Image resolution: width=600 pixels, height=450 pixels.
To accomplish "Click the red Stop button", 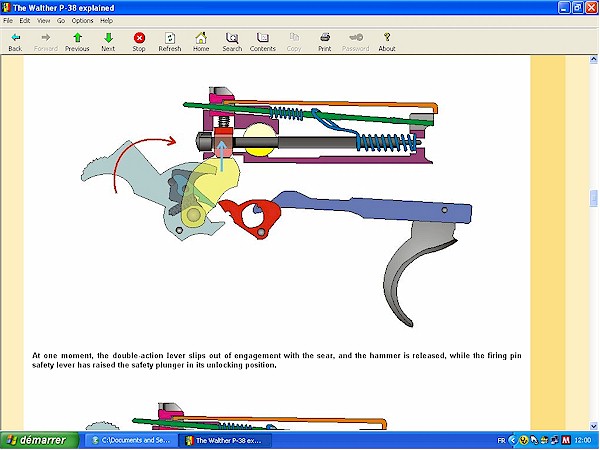I will [139, 42].
